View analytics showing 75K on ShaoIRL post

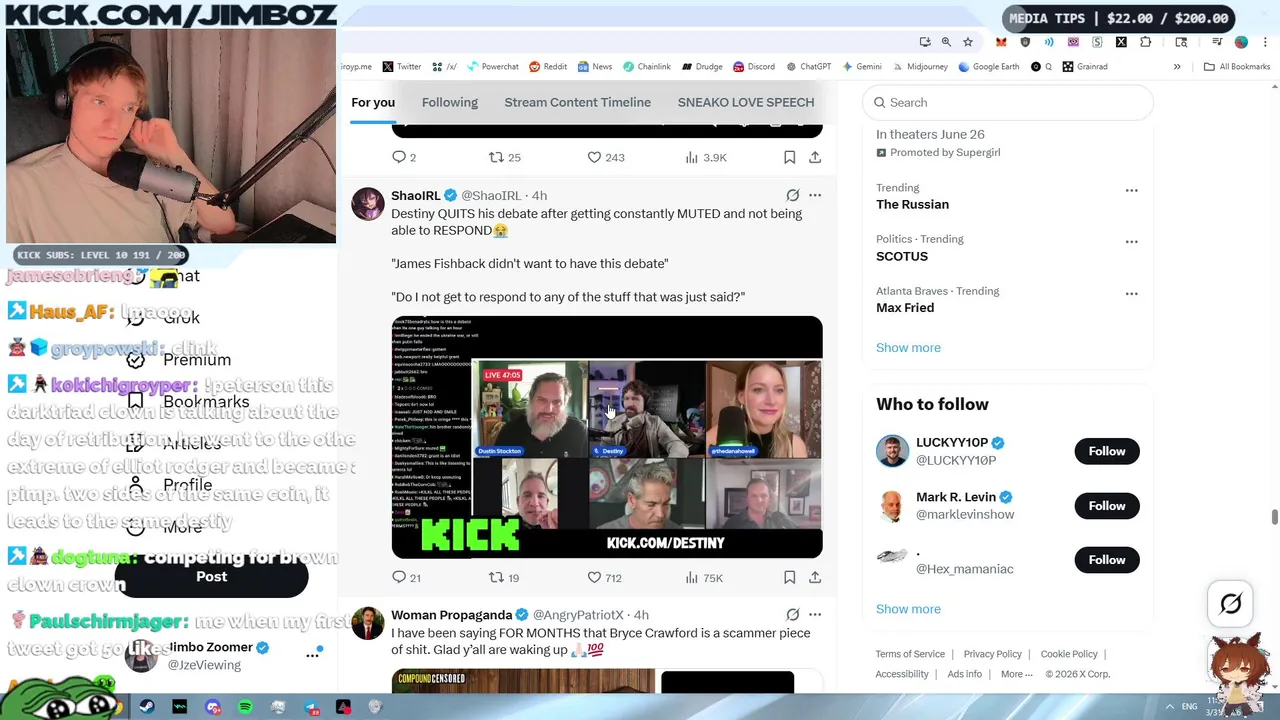703,577
